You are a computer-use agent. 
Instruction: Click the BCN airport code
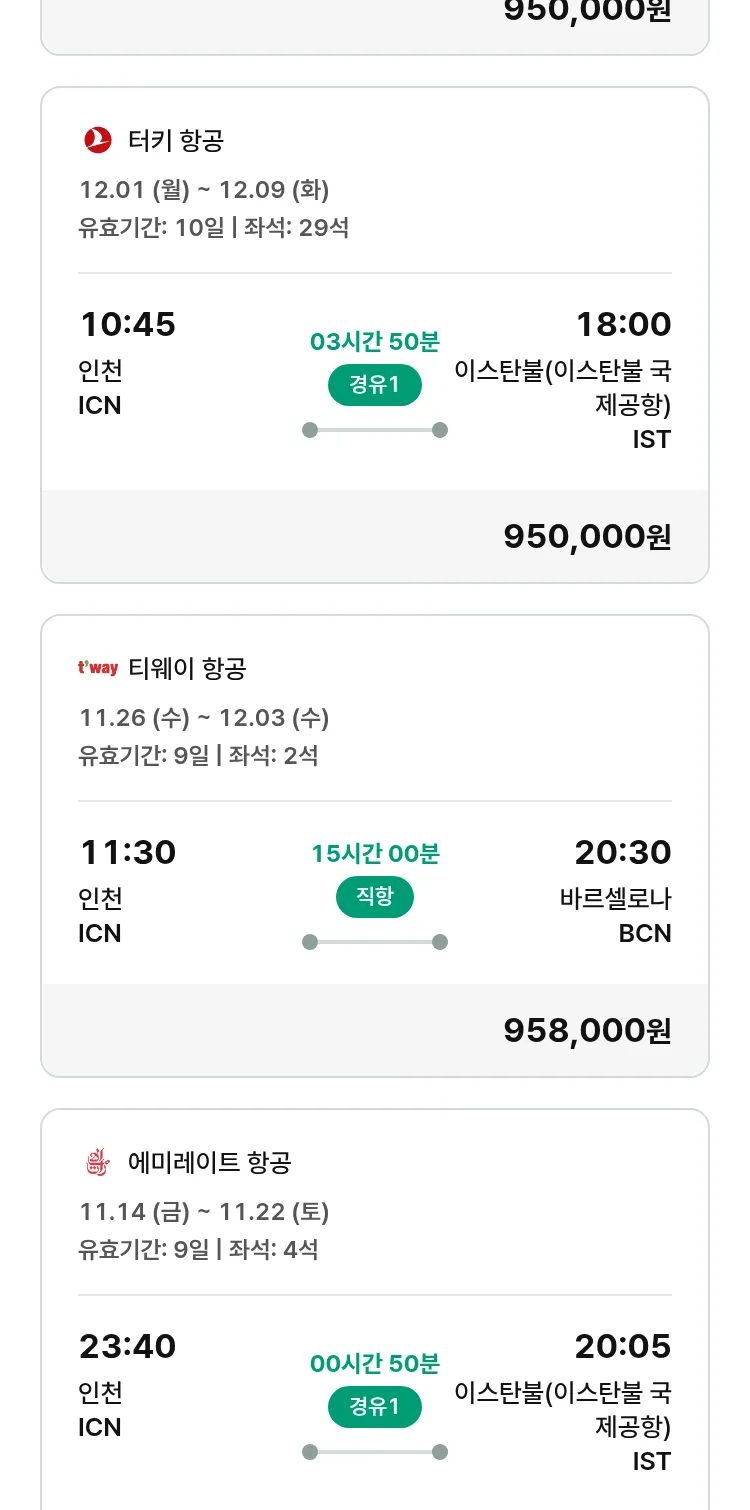click(645, 934)
